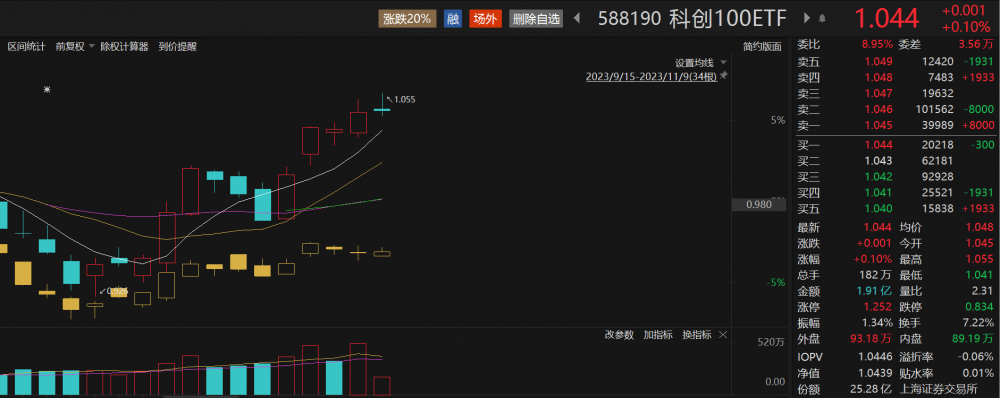Screen dimensions: 1000x398
Task: Set a 到价提醒 price alert
Action: click(x=178, y=47)
